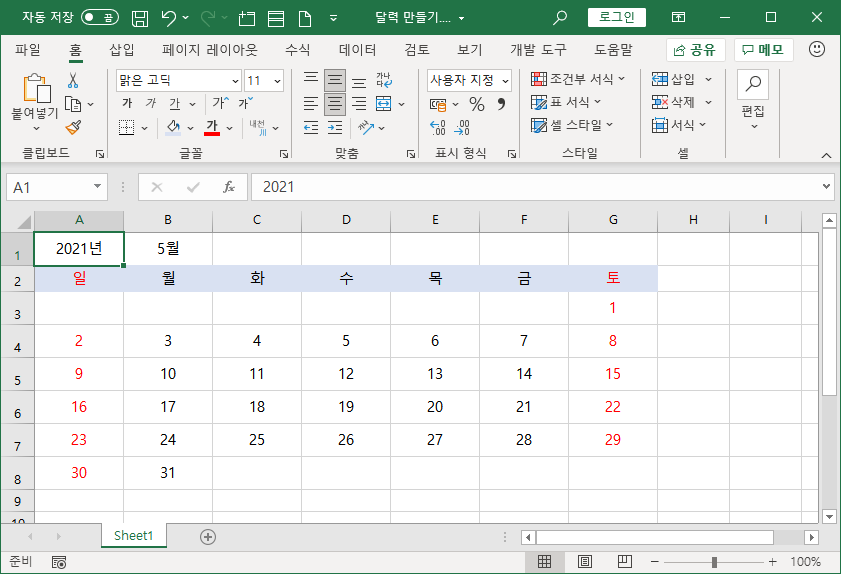841x574 pixels.
Task: Click Increase Indent icon
Action: coord(335,128)
